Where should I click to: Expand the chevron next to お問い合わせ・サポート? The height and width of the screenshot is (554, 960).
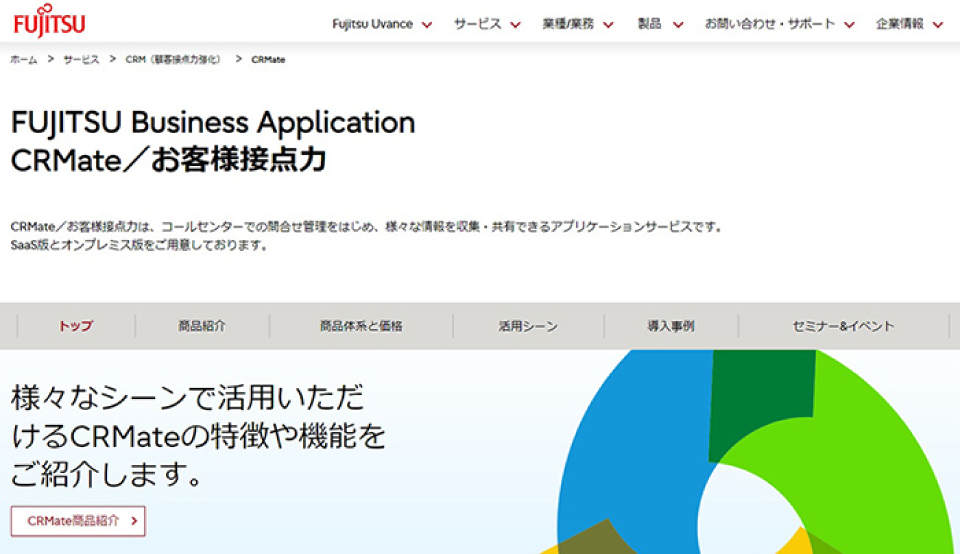click(x=849, y=25)
